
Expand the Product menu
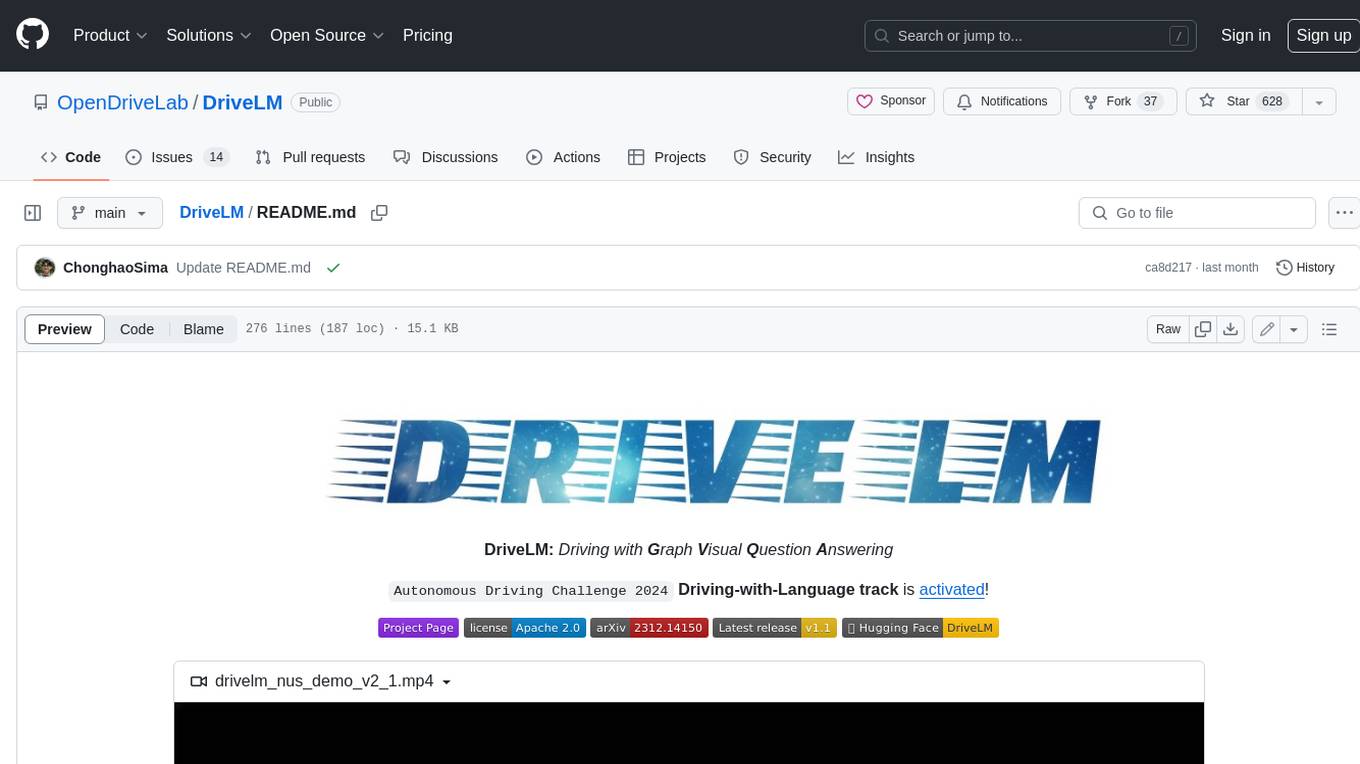pos(110,35)
